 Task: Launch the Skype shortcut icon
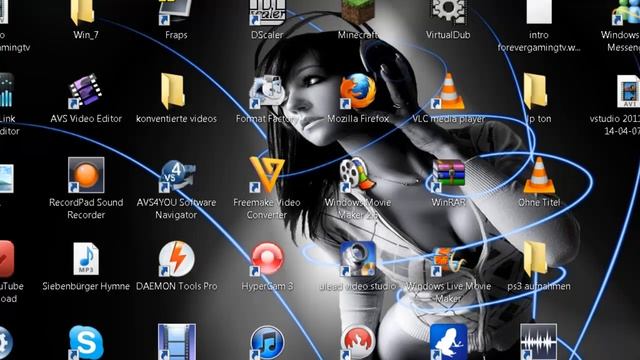86,342
